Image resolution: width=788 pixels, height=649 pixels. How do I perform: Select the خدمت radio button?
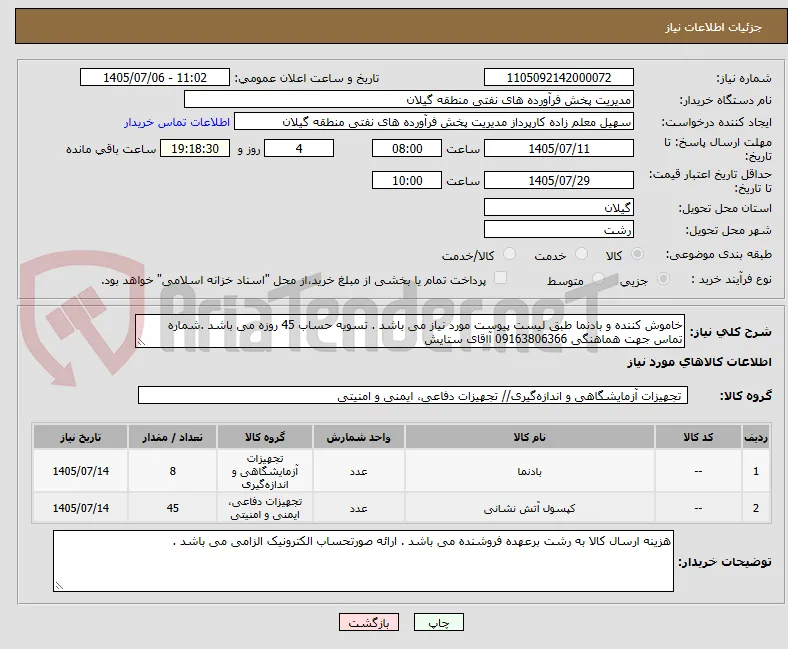point(581,254)
